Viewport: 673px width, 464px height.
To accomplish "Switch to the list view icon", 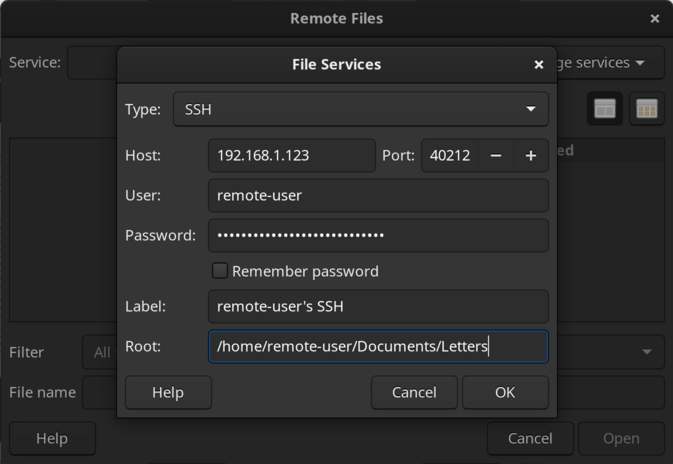I will pos(605,109).
